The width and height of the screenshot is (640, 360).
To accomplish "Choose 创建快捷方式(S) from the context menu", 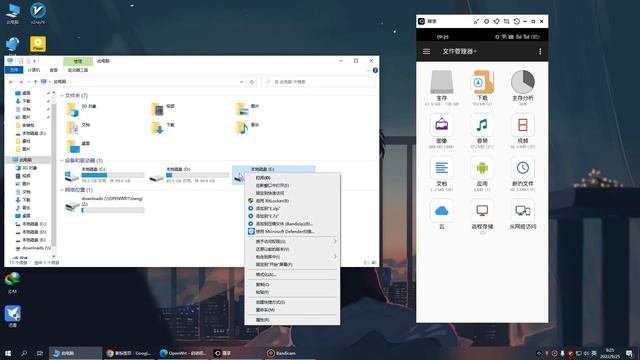I will click(x=292, y=302).
